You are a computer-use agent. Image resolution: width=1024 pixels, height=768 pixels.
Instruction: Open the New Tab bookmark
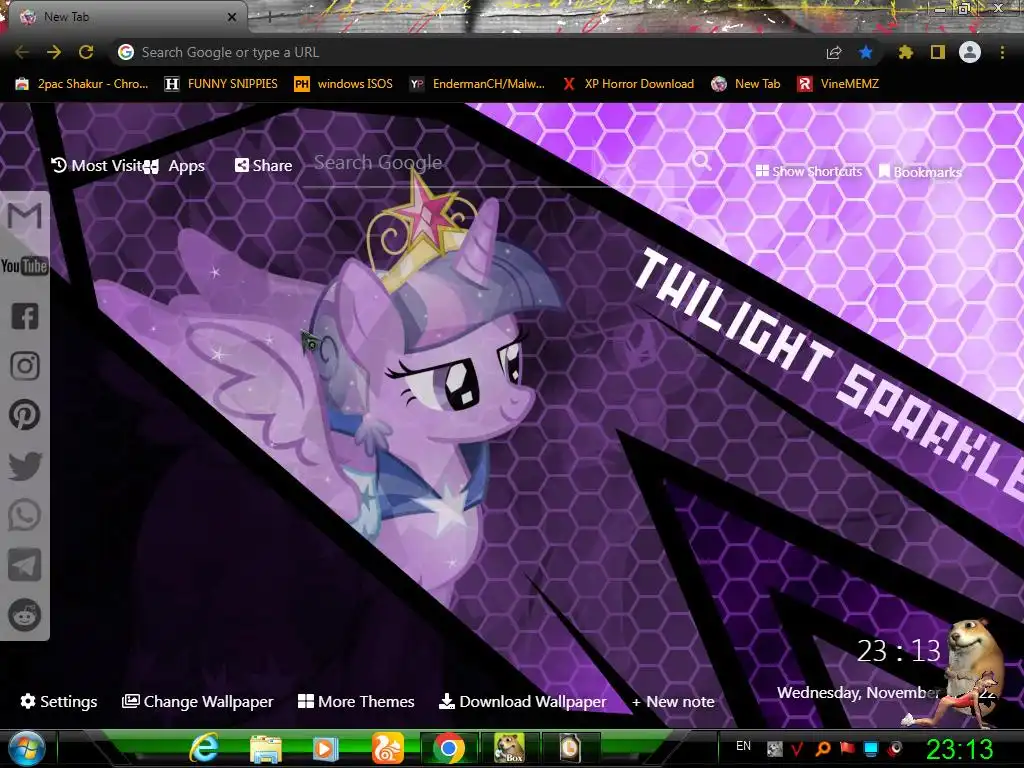point(746,84)
